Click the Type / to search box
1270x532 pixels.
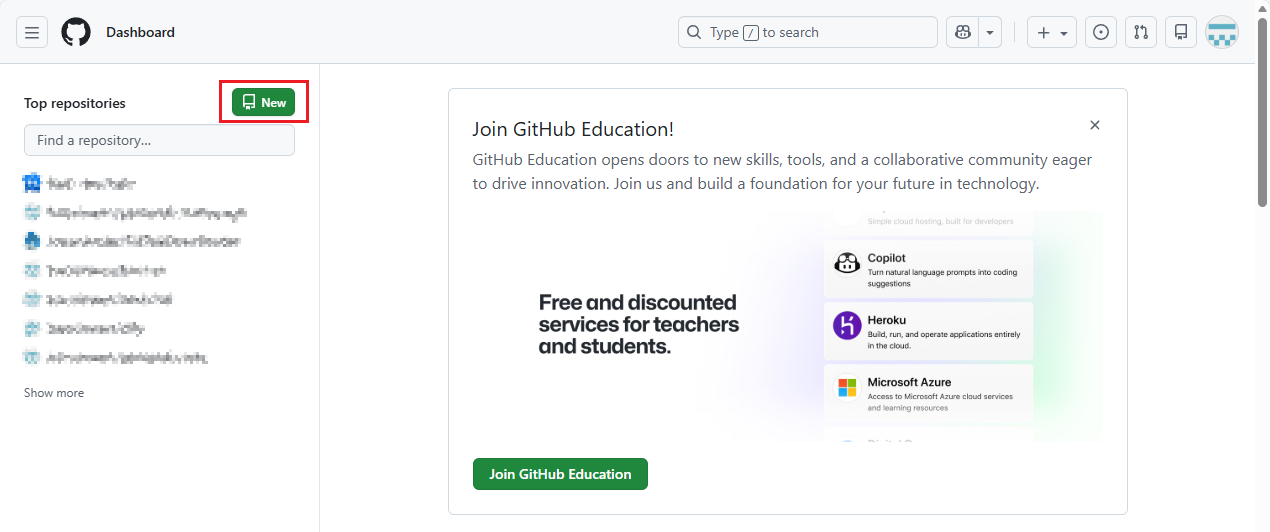(x=808, y=32)
